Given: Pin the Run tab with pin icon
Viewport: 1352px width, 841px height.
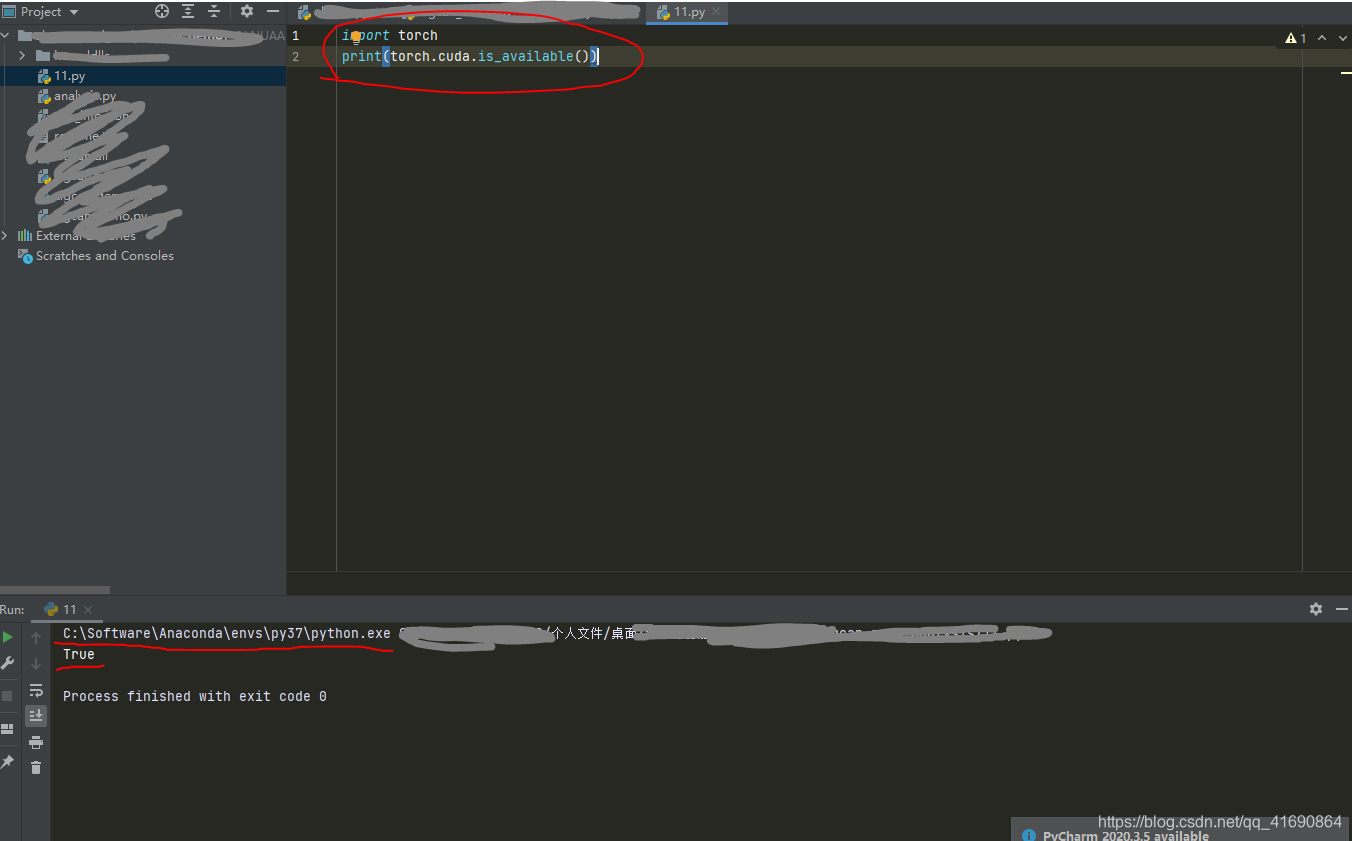Looking at the screenshot, I should pos(8,762).
